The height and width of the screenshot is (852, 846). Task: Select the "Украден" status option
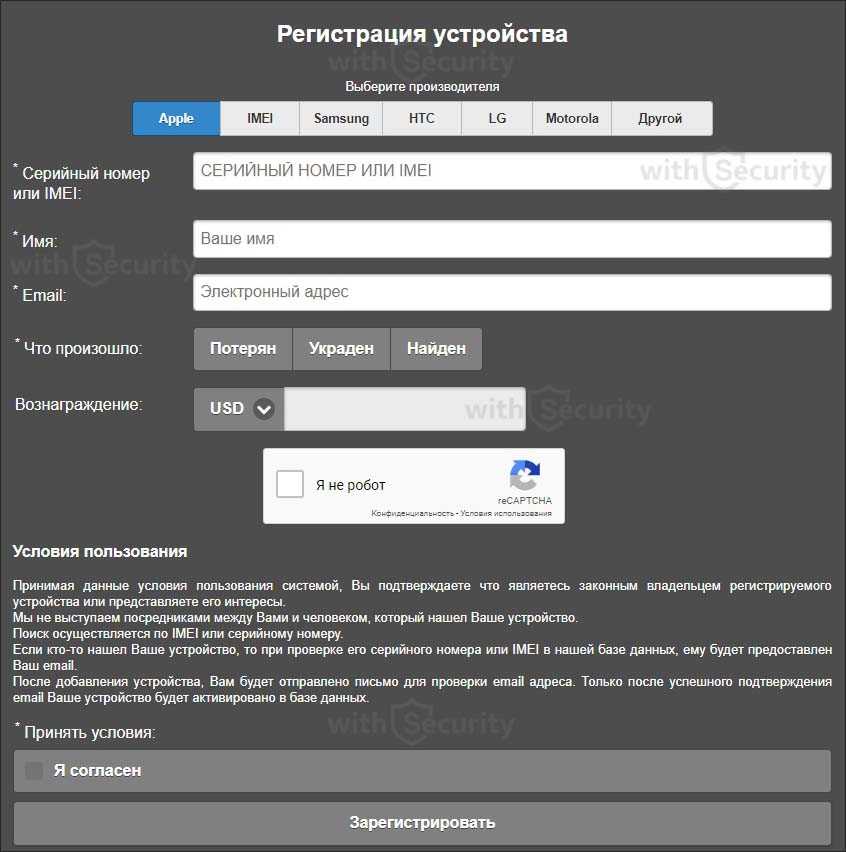pyautogui.click(x=341, y=349)
